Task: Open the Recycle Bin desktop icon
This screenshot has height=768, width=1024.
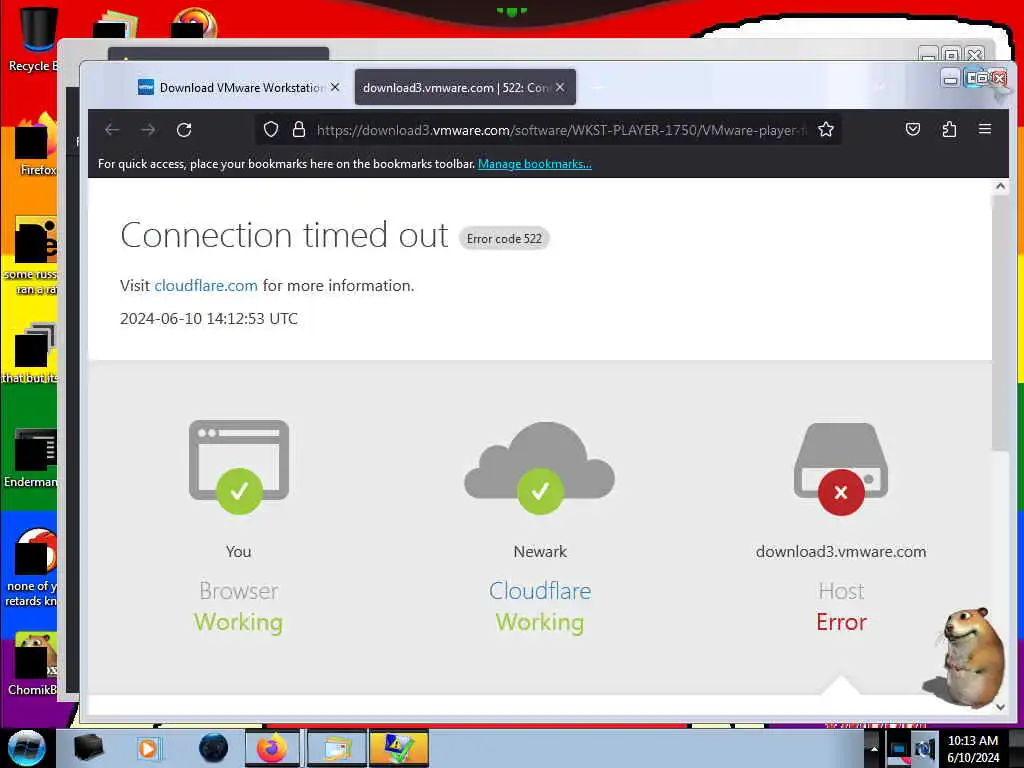Action: [33, 39]
